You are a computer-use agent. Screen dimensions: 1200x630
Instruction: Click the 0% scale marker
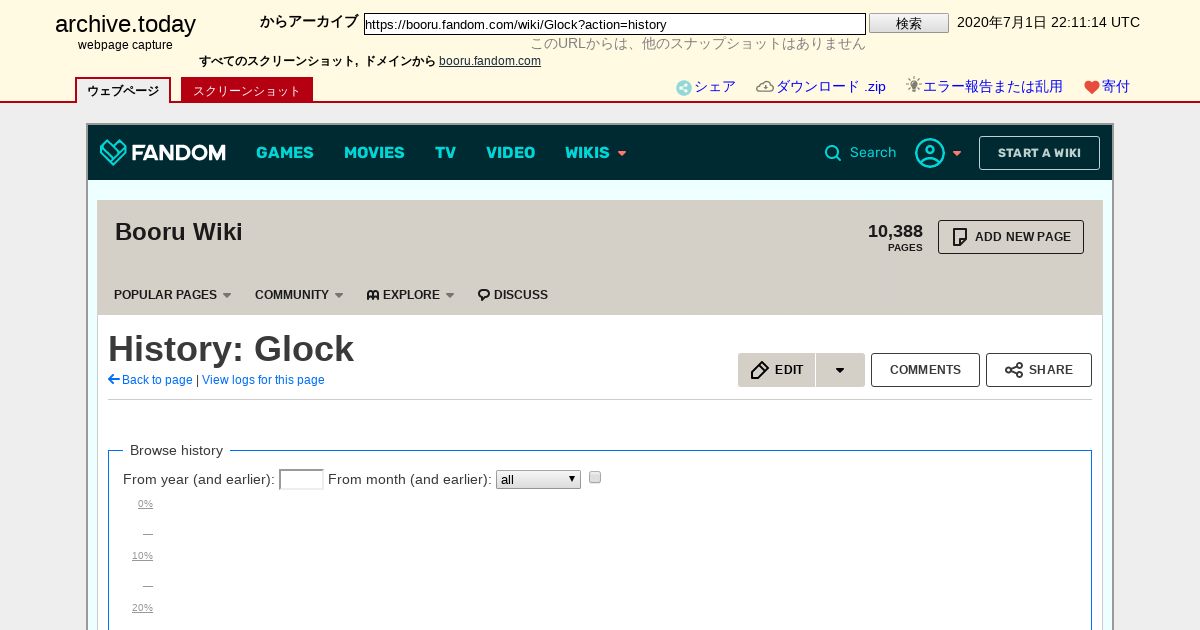coord(145,504)
